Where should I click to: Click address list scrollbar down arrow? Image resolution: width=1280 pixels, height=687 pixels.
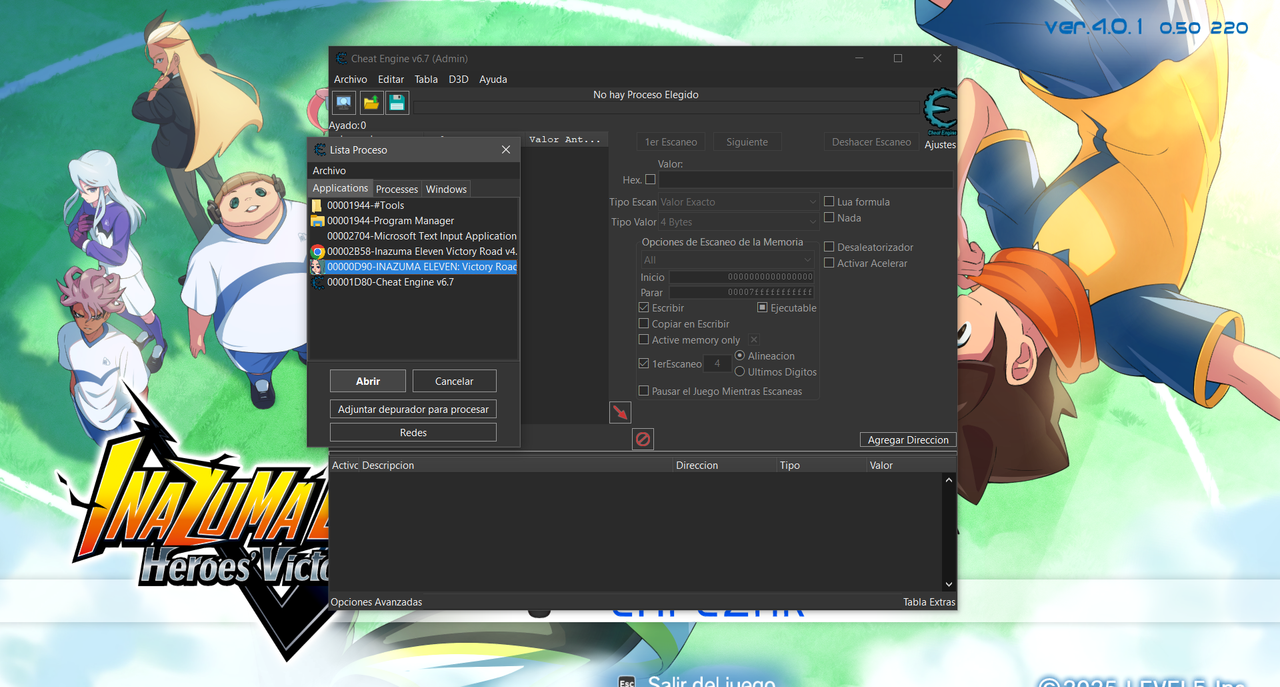tap(949, 585)
